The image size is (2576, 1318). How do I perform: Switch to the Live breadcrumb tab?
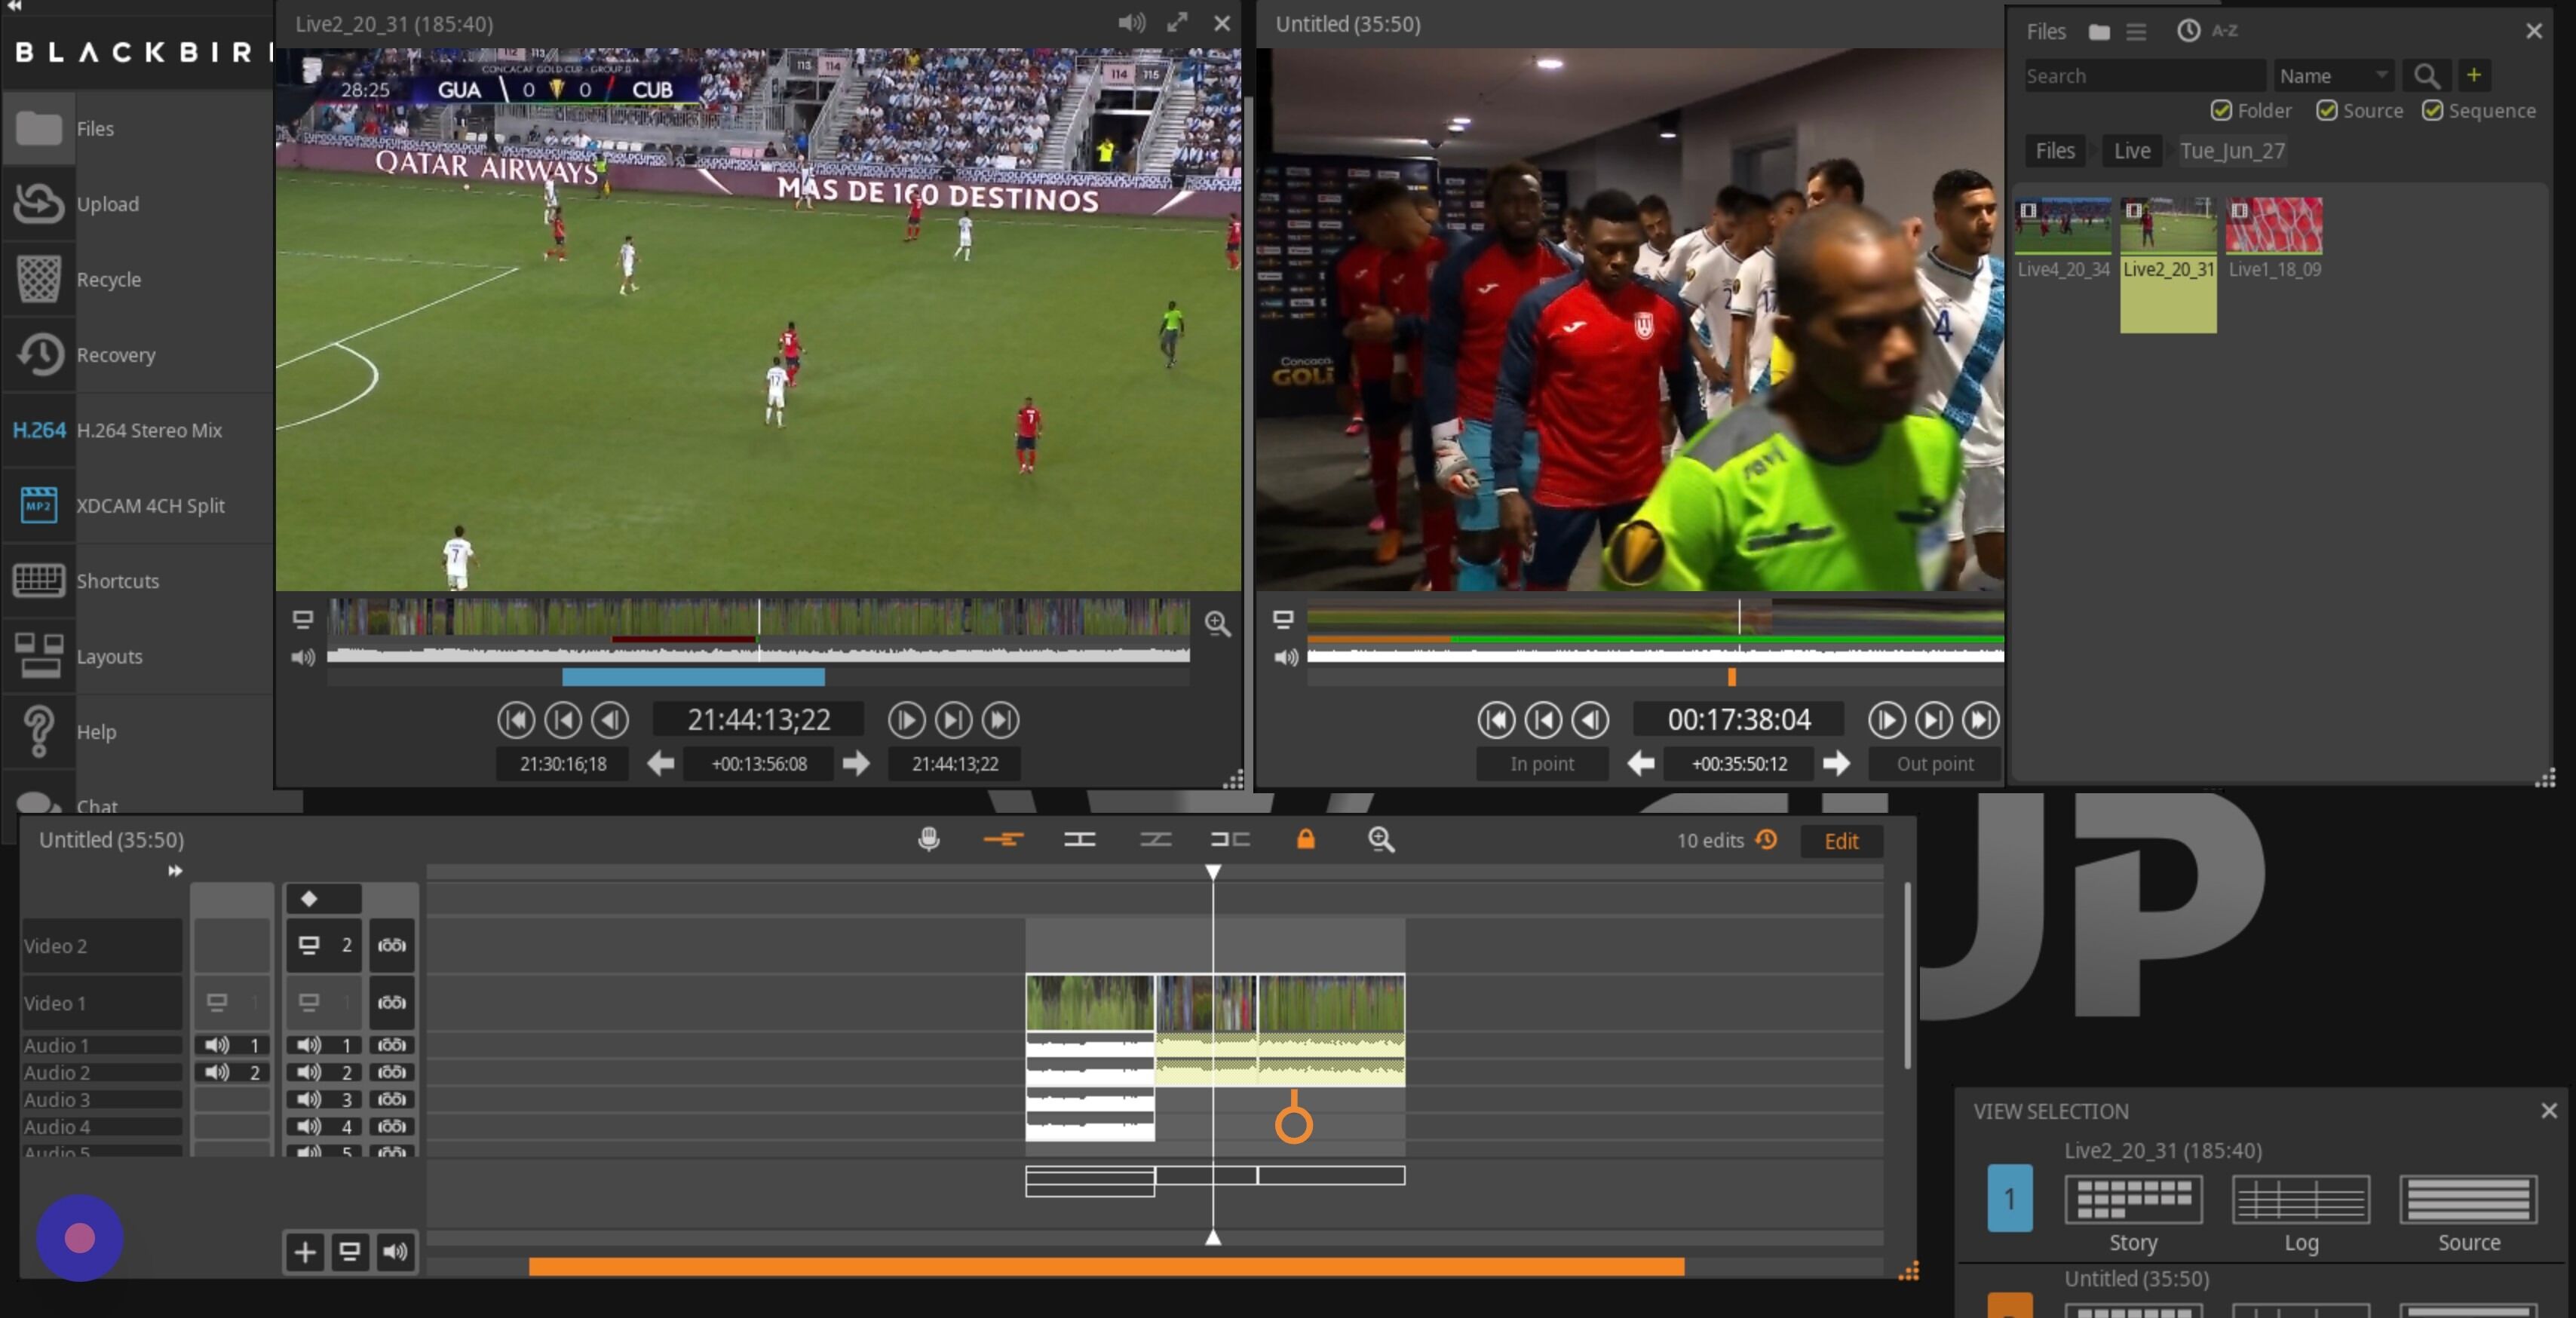[2131, 150]
